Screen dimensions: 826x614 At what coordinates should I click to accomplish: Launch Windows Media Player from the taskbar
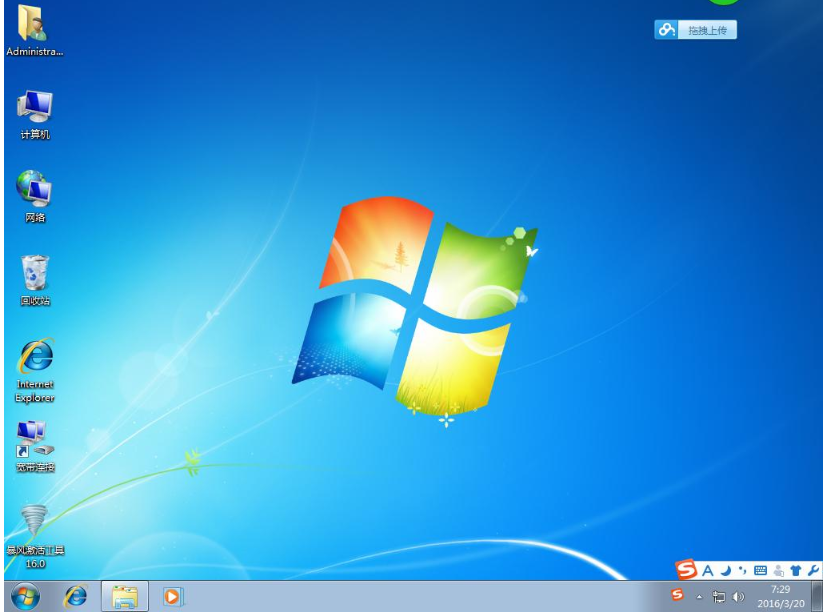(x=172, y=596)
